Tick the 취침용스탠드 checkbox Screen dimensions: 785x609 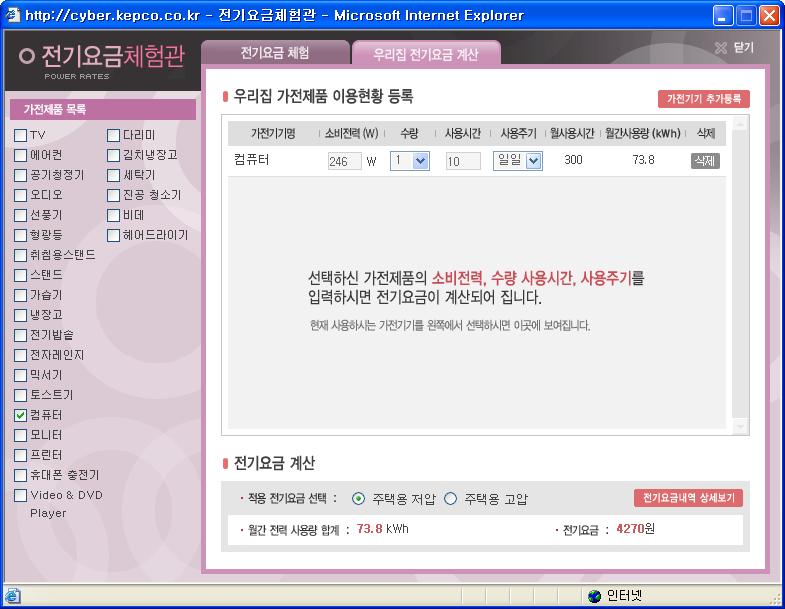coord(21,255)
